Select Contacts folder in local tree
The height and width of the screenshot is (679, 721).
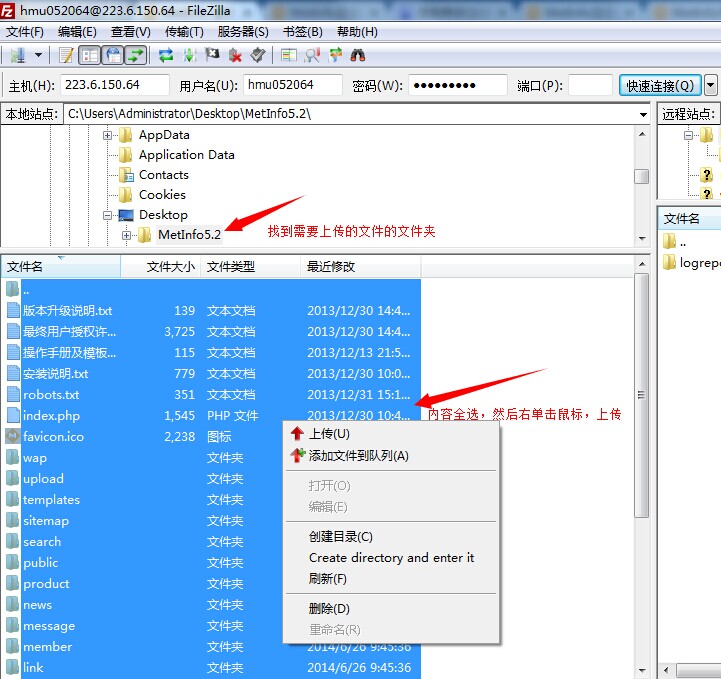click(164, 175)
